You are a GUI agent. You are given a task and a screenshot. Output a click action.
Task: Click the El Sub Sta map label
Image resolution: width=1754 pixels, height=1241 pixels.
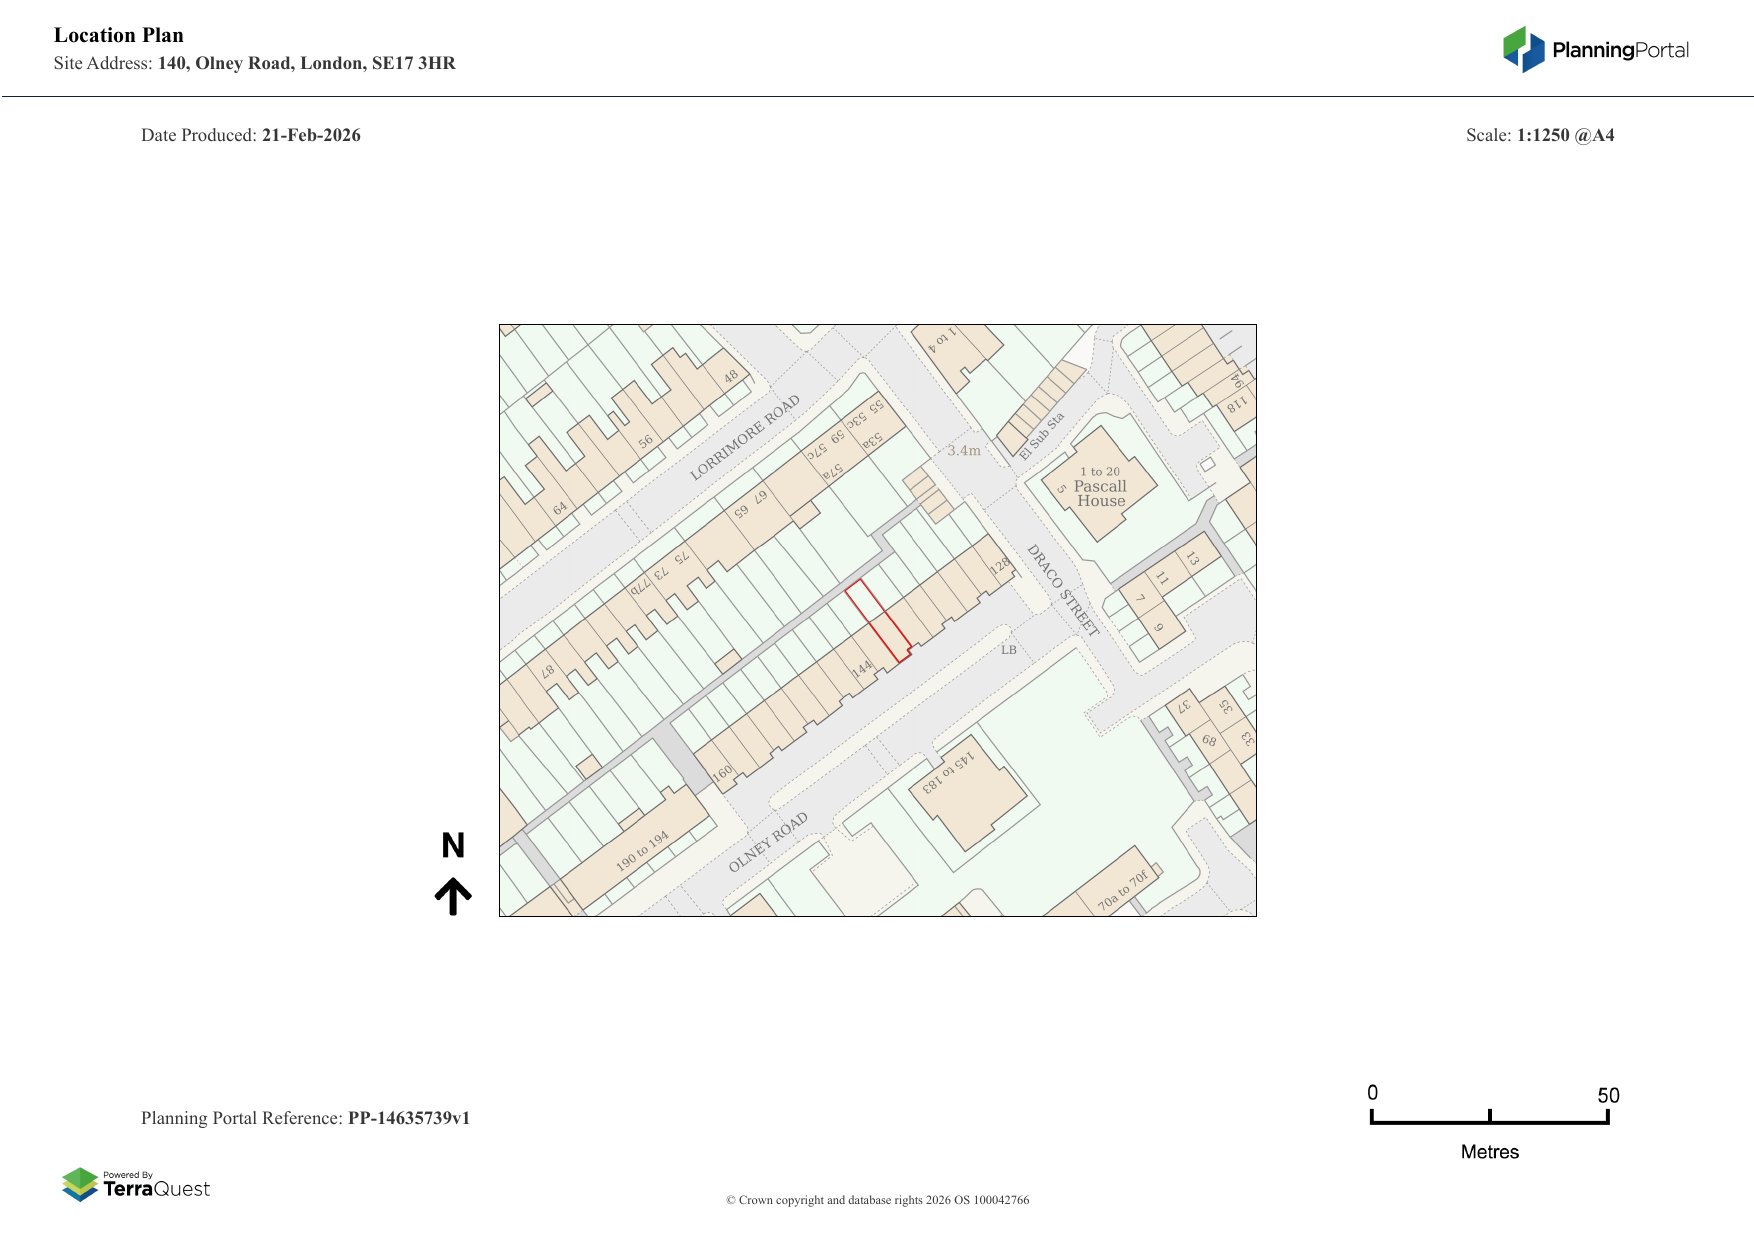(1041, 436)
